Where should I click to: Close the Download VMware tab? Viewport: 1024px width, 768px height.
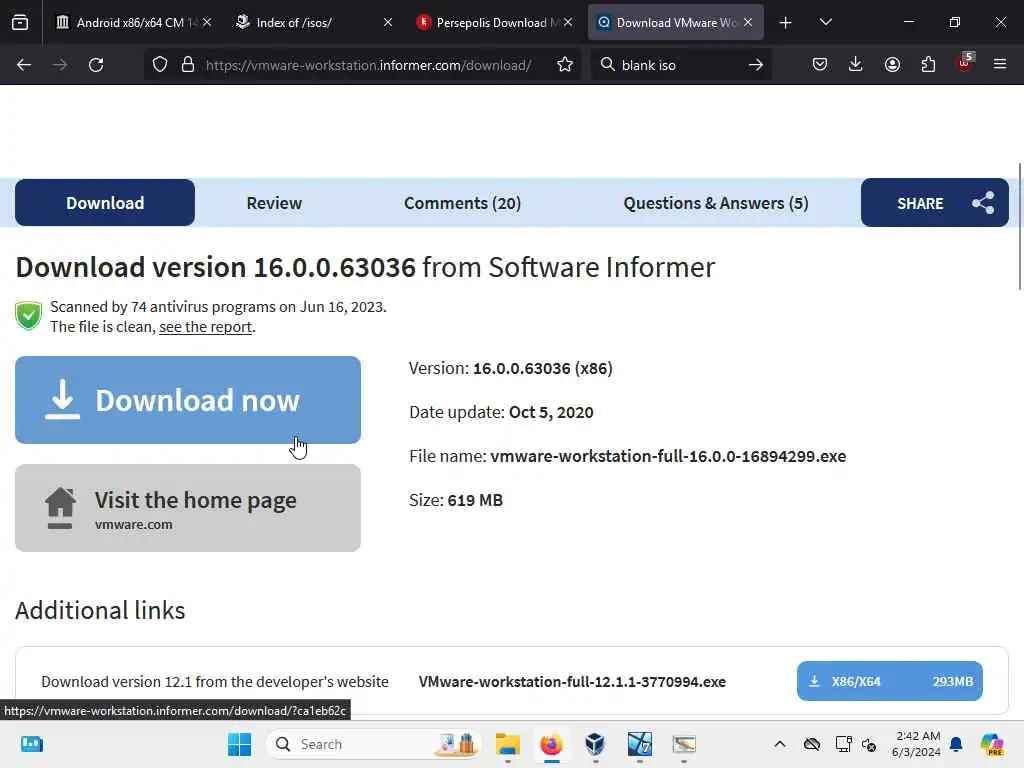pos(748,23)
